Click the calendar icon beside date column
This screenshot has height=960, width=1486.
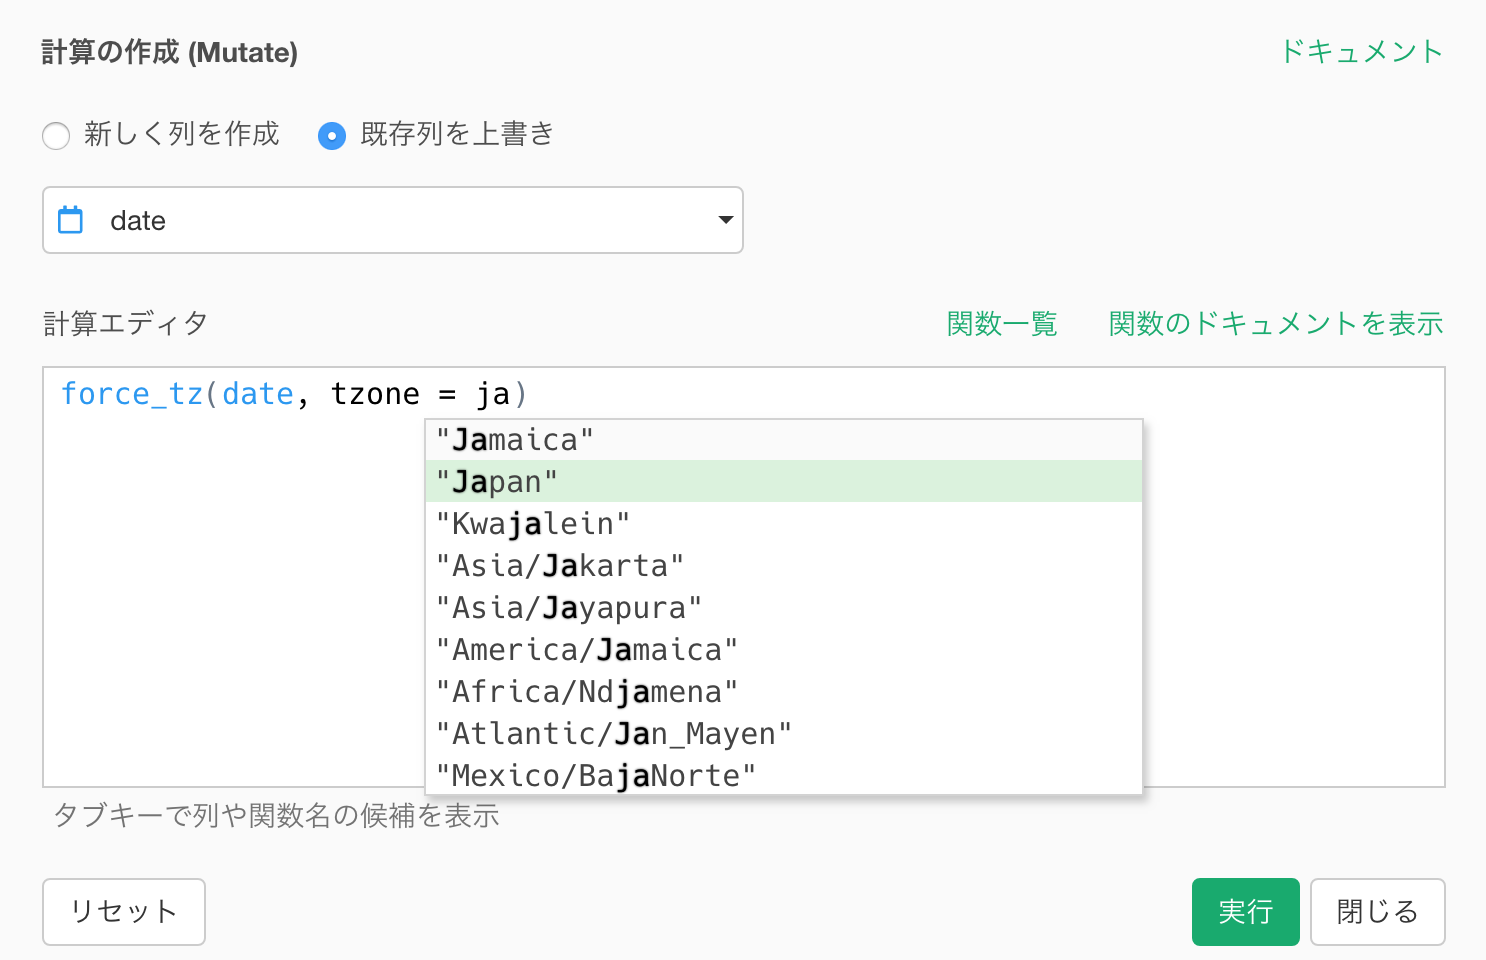click(71, 219)
